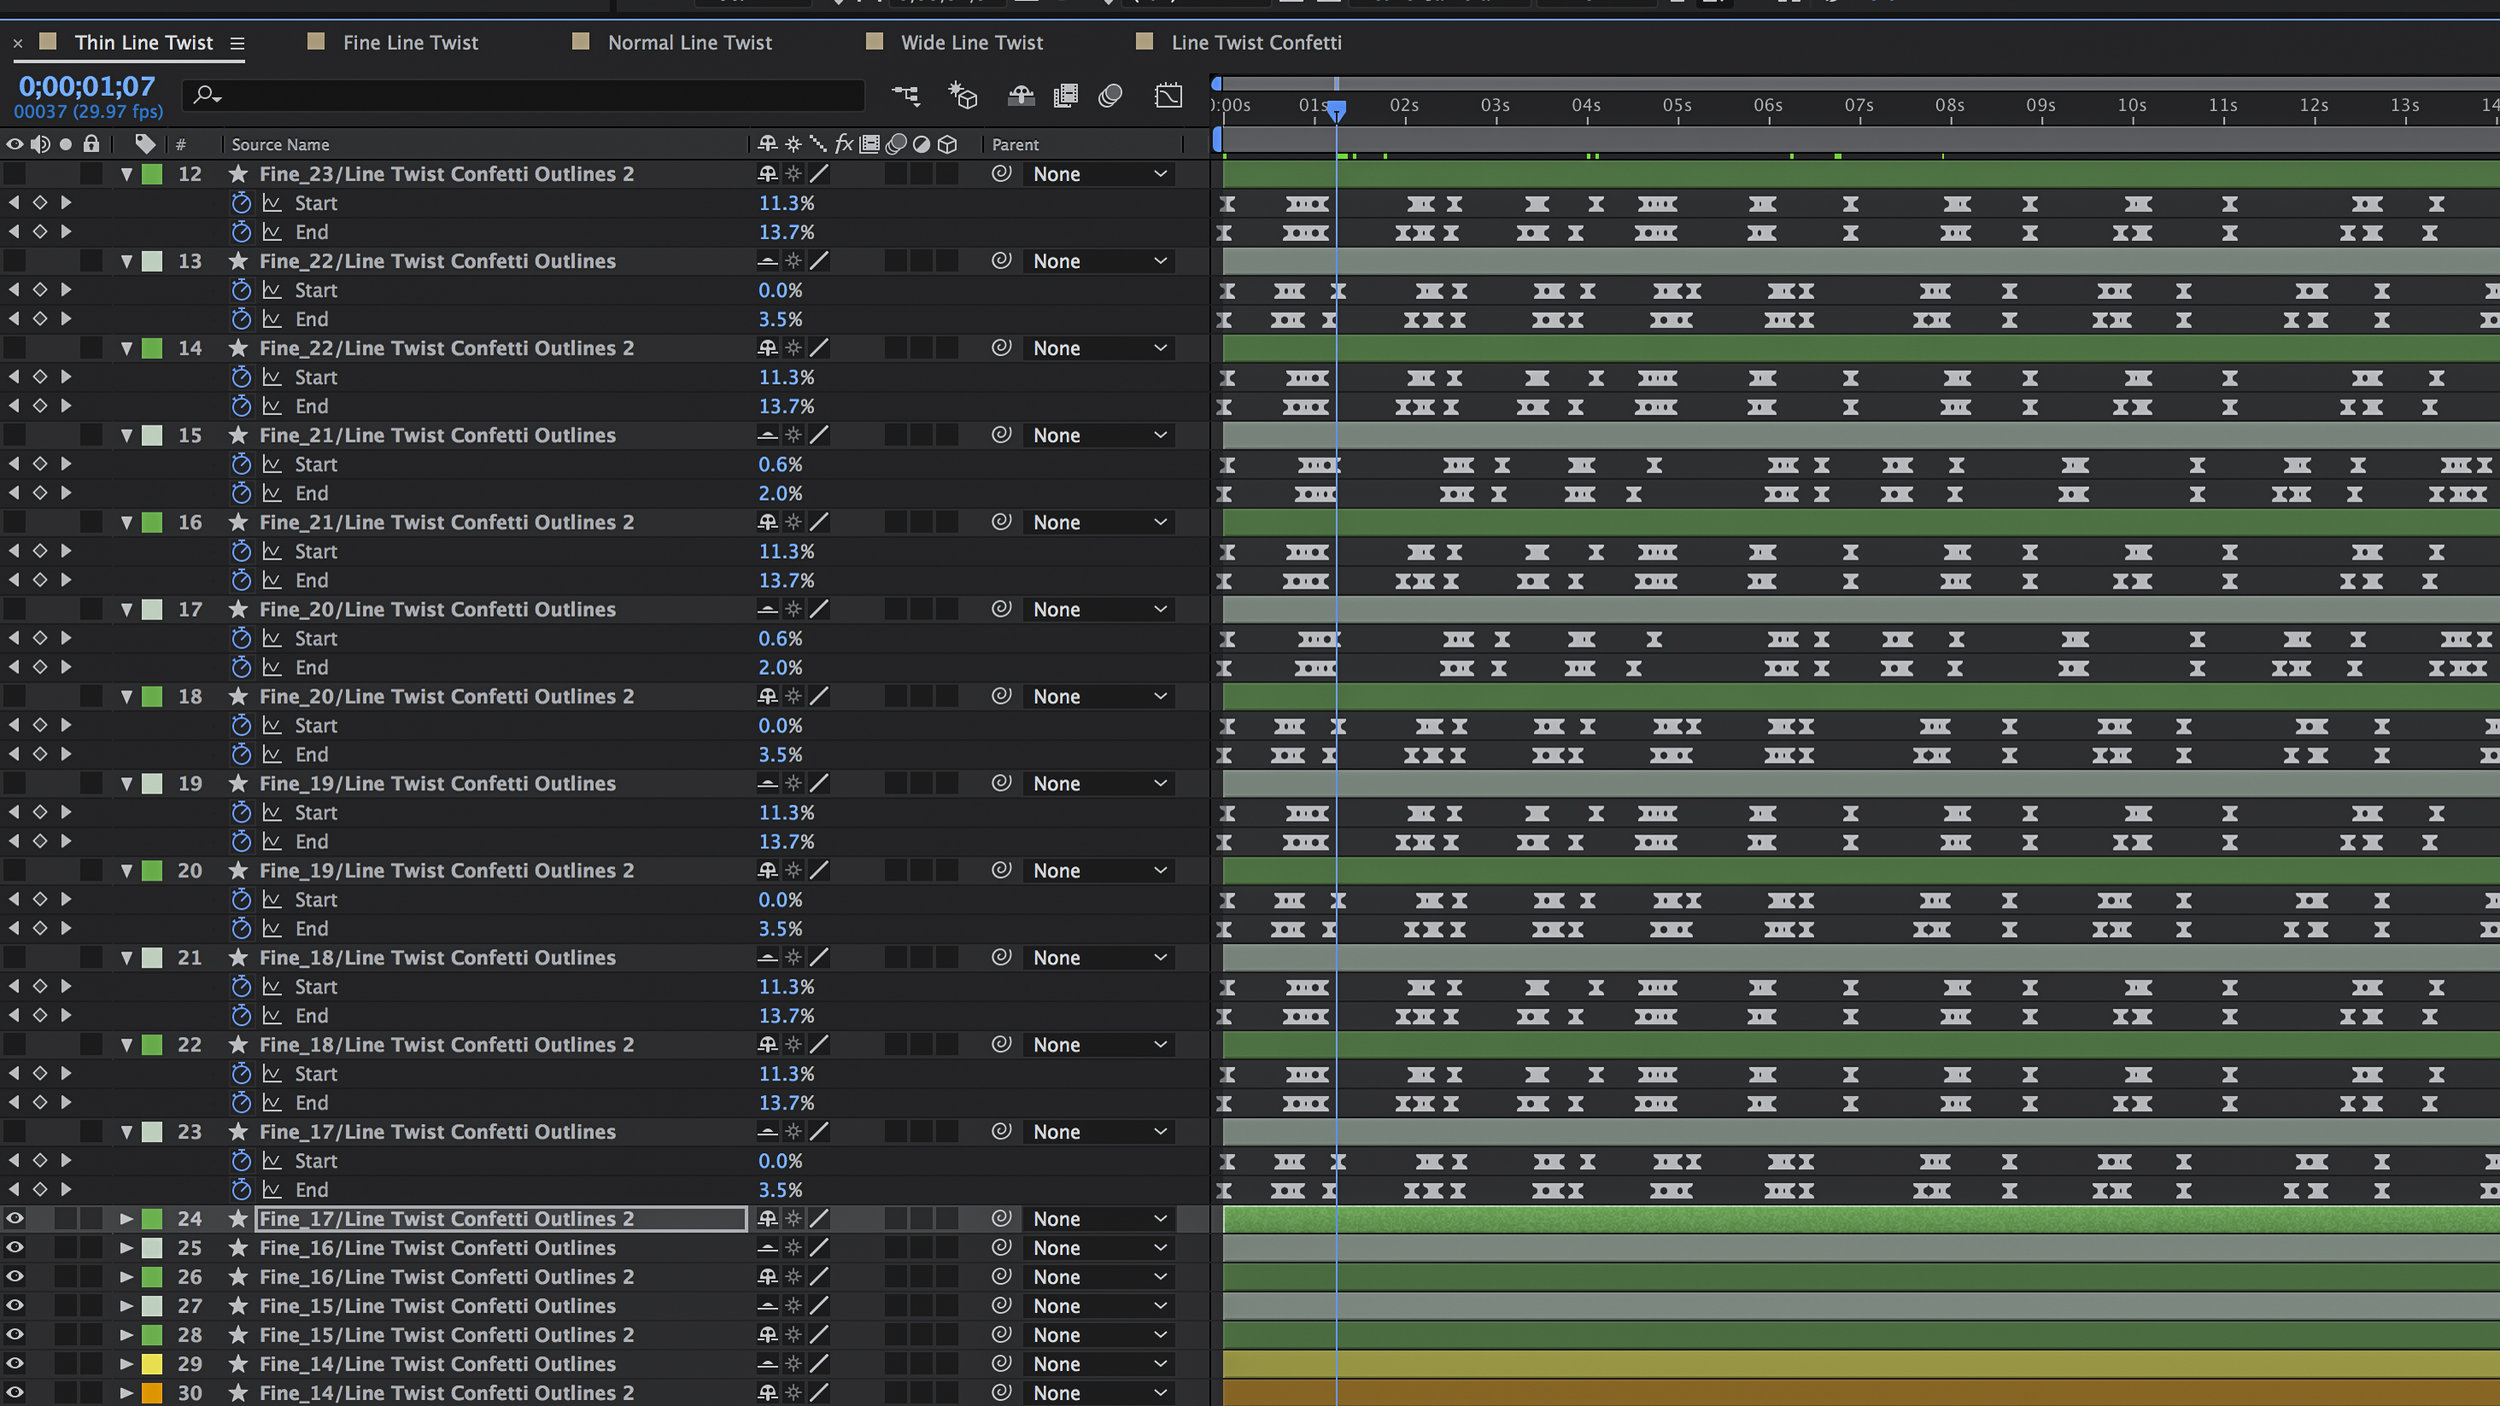Open the composition mini-flowchart
The height and width of the screenshot is (1406, 2500).
(x=905, y=96)
